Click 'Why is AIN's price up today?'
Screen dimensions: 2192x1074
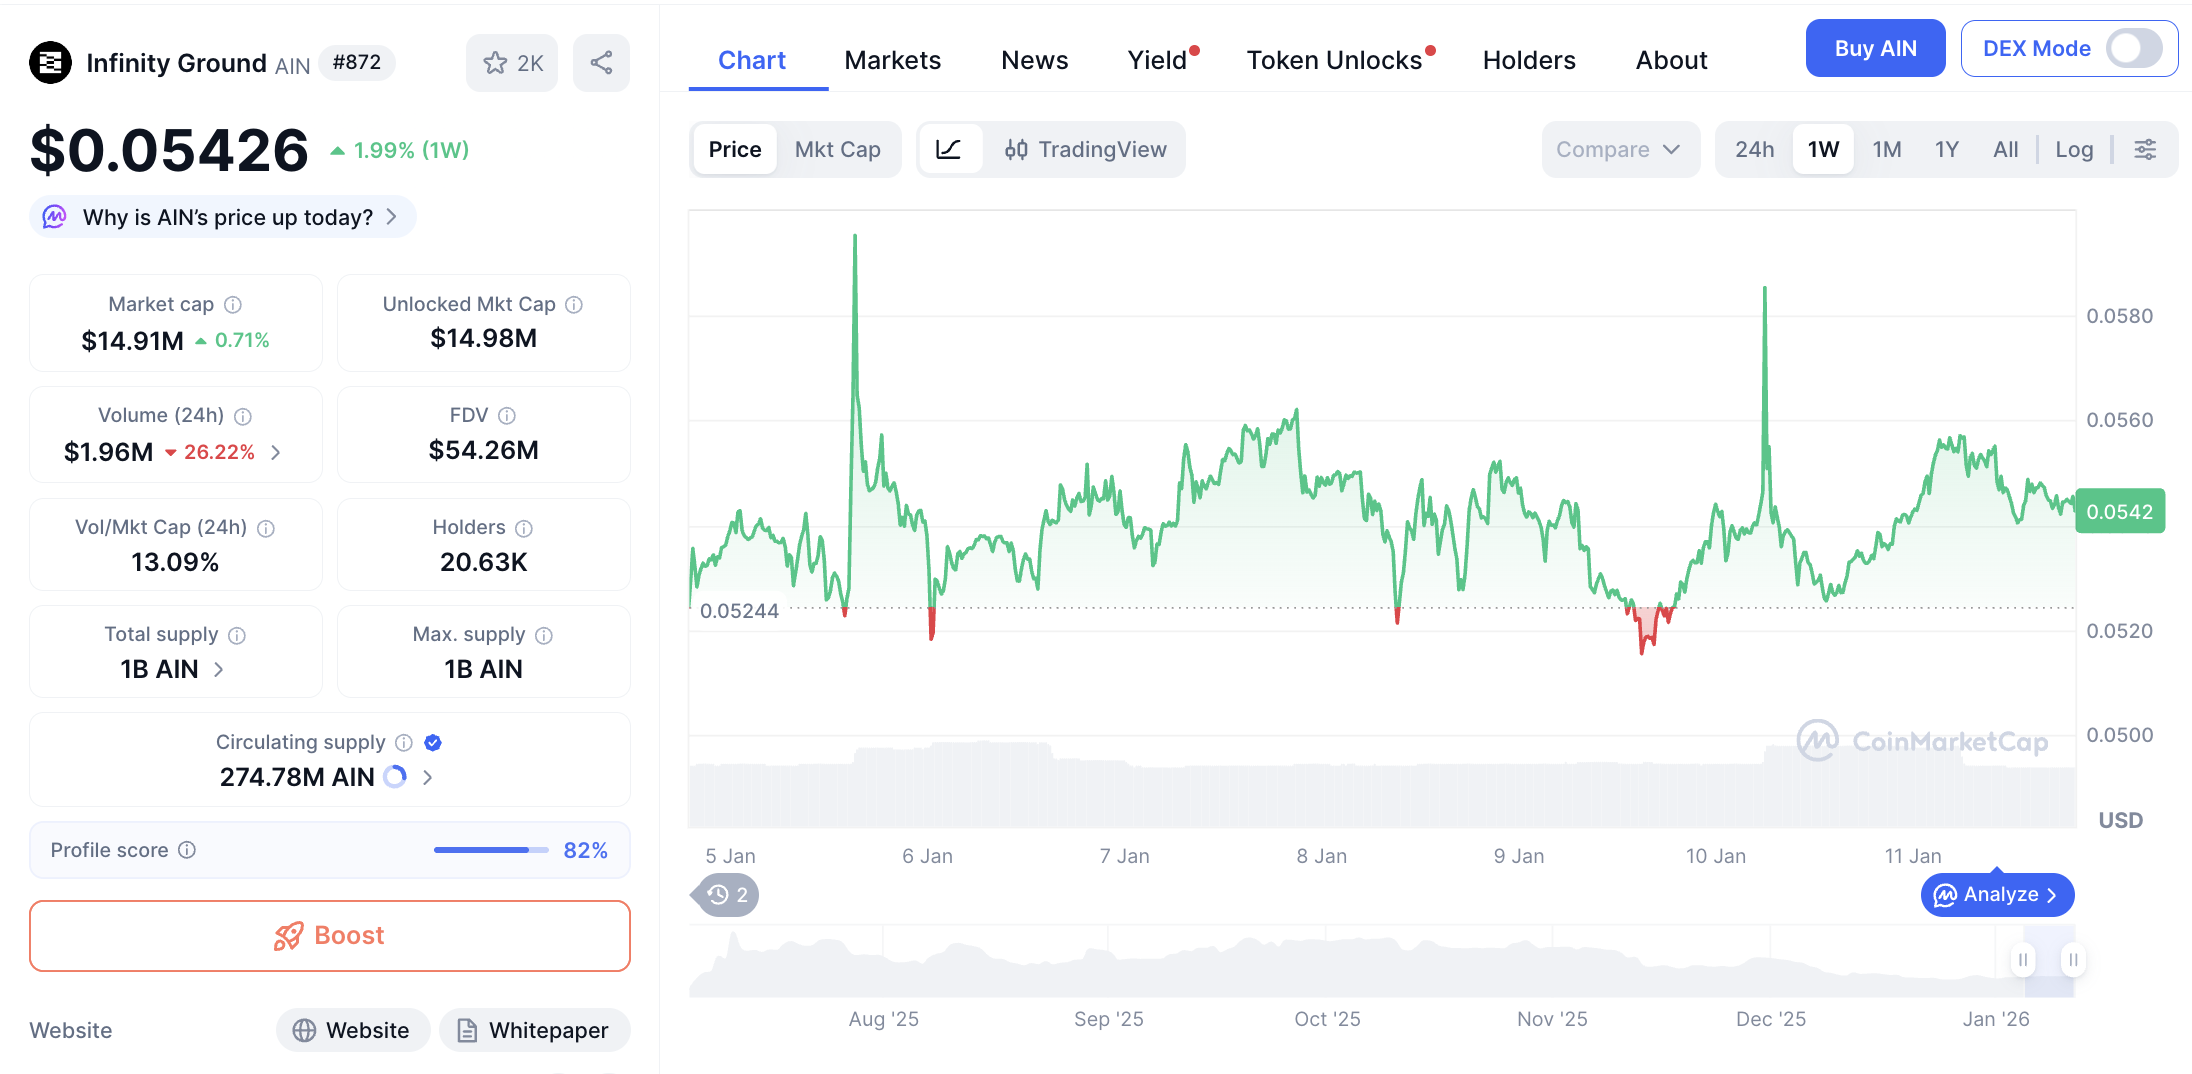(227, 217)
